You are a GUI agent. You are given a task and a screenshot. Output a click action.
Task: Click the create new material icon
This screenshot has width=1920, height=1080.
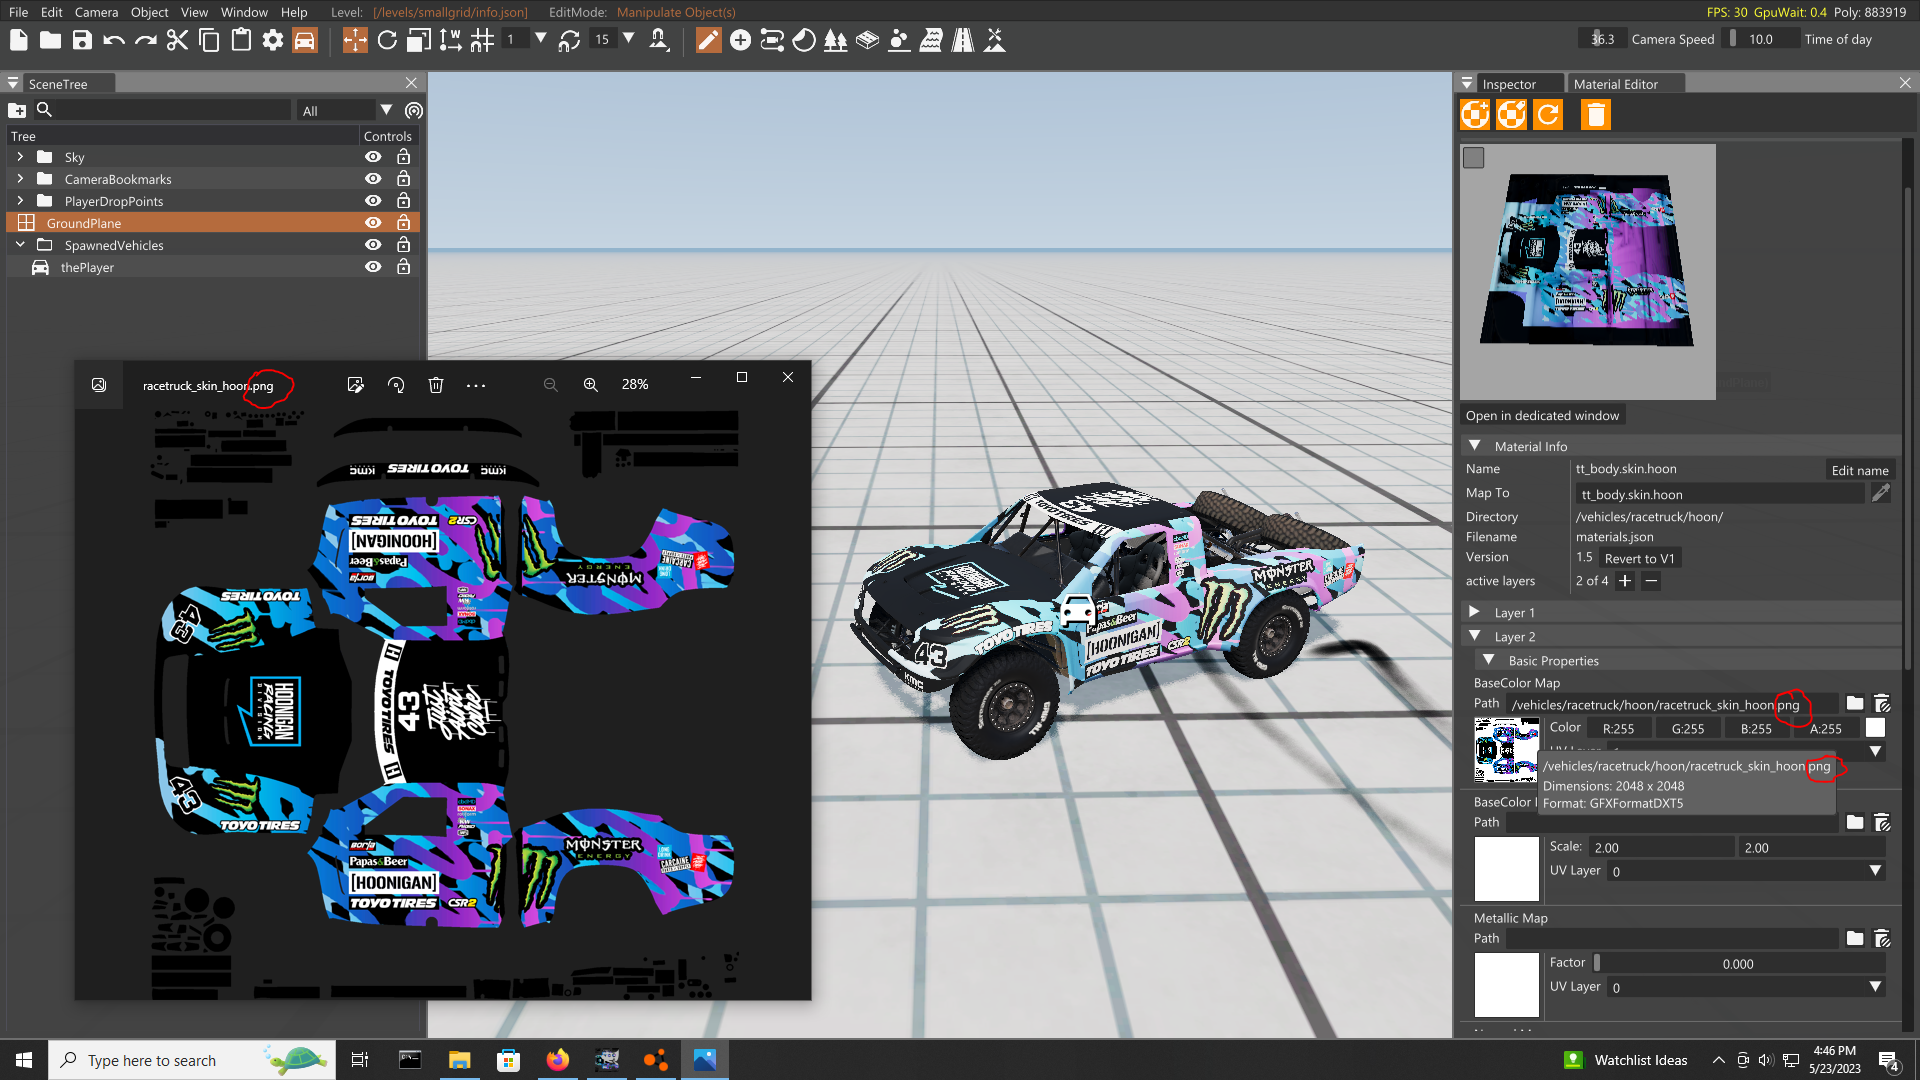click(1475, 115)
